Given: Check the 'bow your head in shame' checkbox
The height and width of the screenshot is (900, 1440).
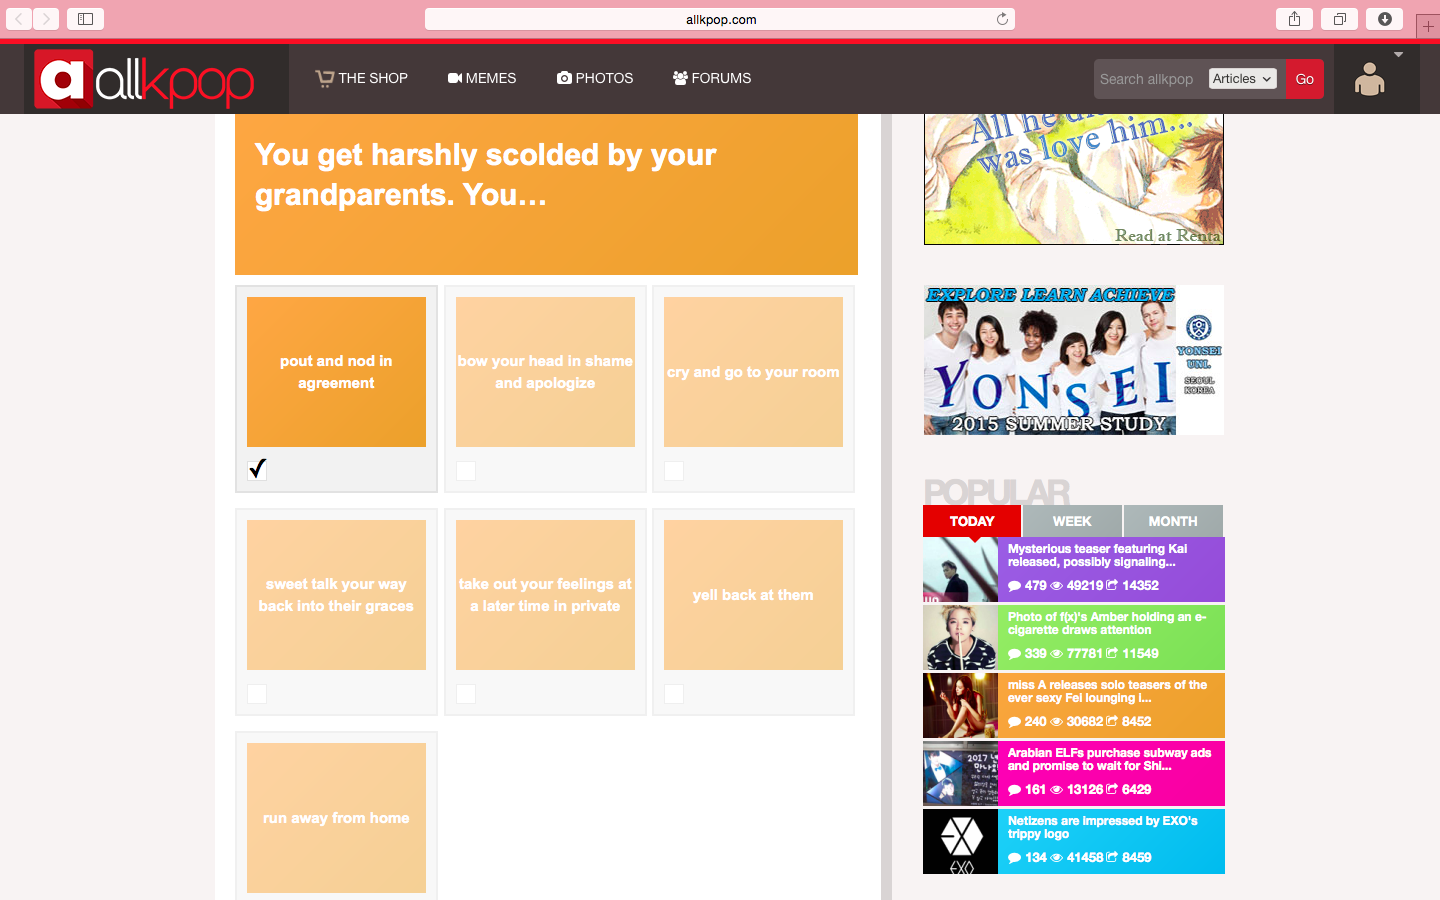Looking at the screenshot, I should (x=466, y=470).
